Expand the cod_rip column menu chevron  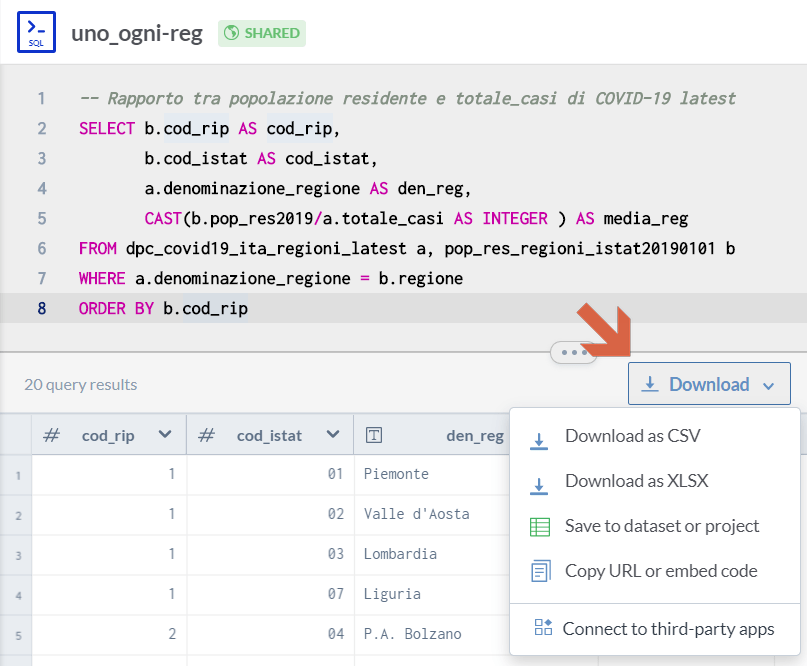click(x=165, y=435)
